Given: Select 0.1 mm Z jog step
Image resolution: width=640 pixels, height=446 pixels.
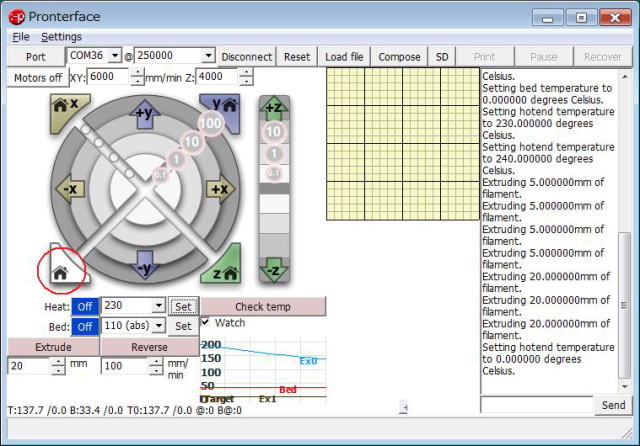Looking at the screenshot, I should 273,173.
